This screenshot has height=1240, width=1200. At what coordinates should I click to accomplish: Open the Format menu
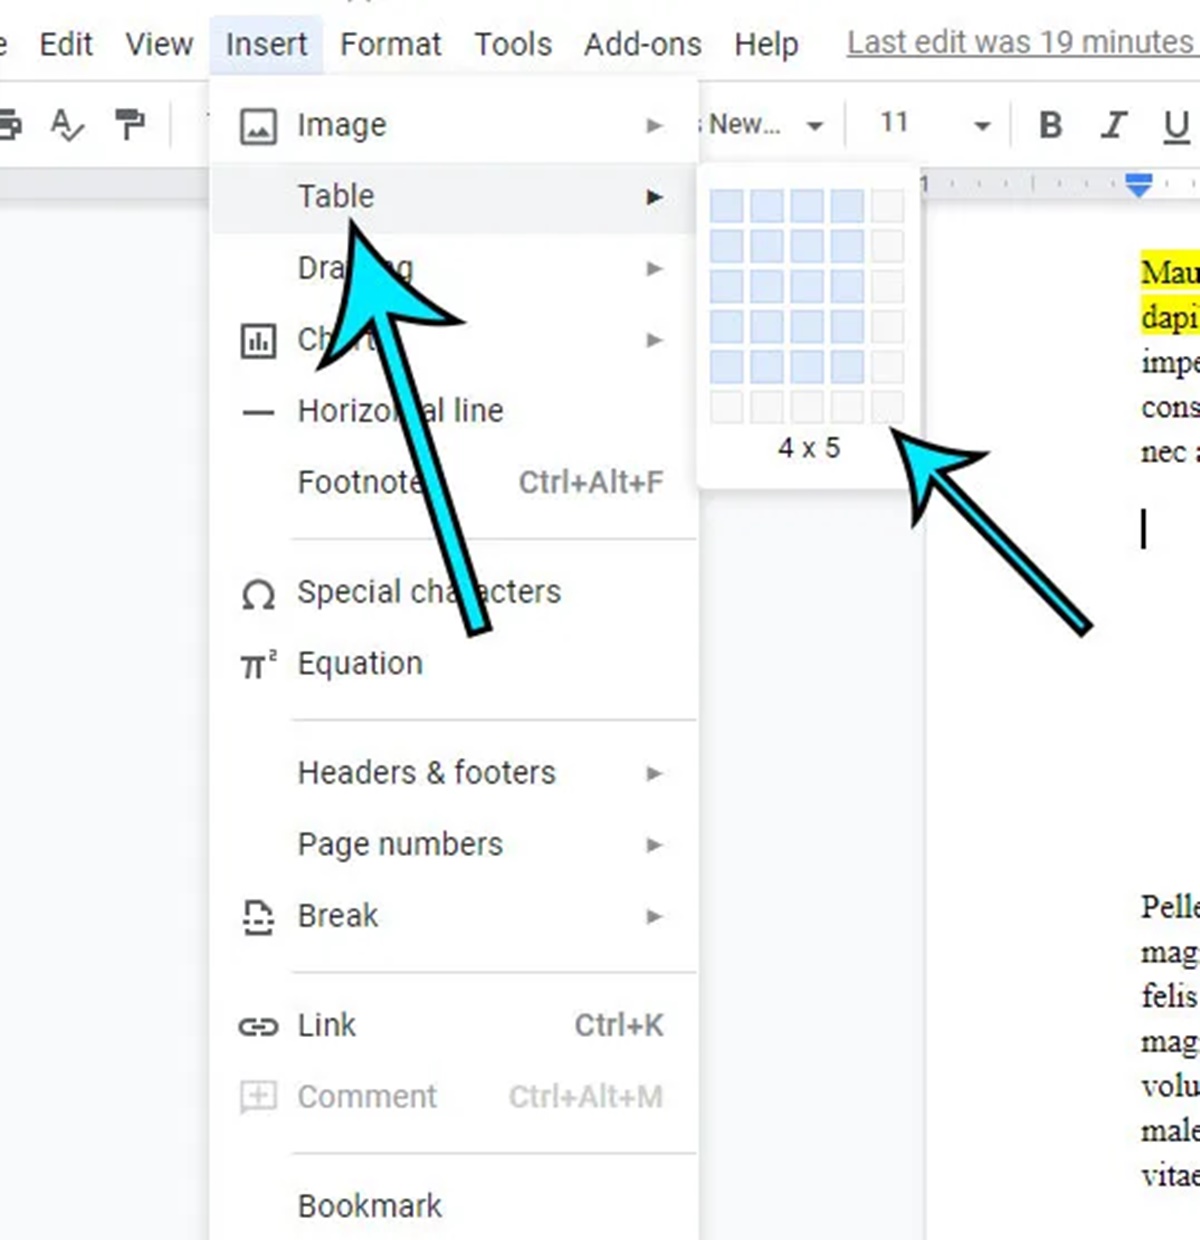pyautogui.click(x=390, y=44)
